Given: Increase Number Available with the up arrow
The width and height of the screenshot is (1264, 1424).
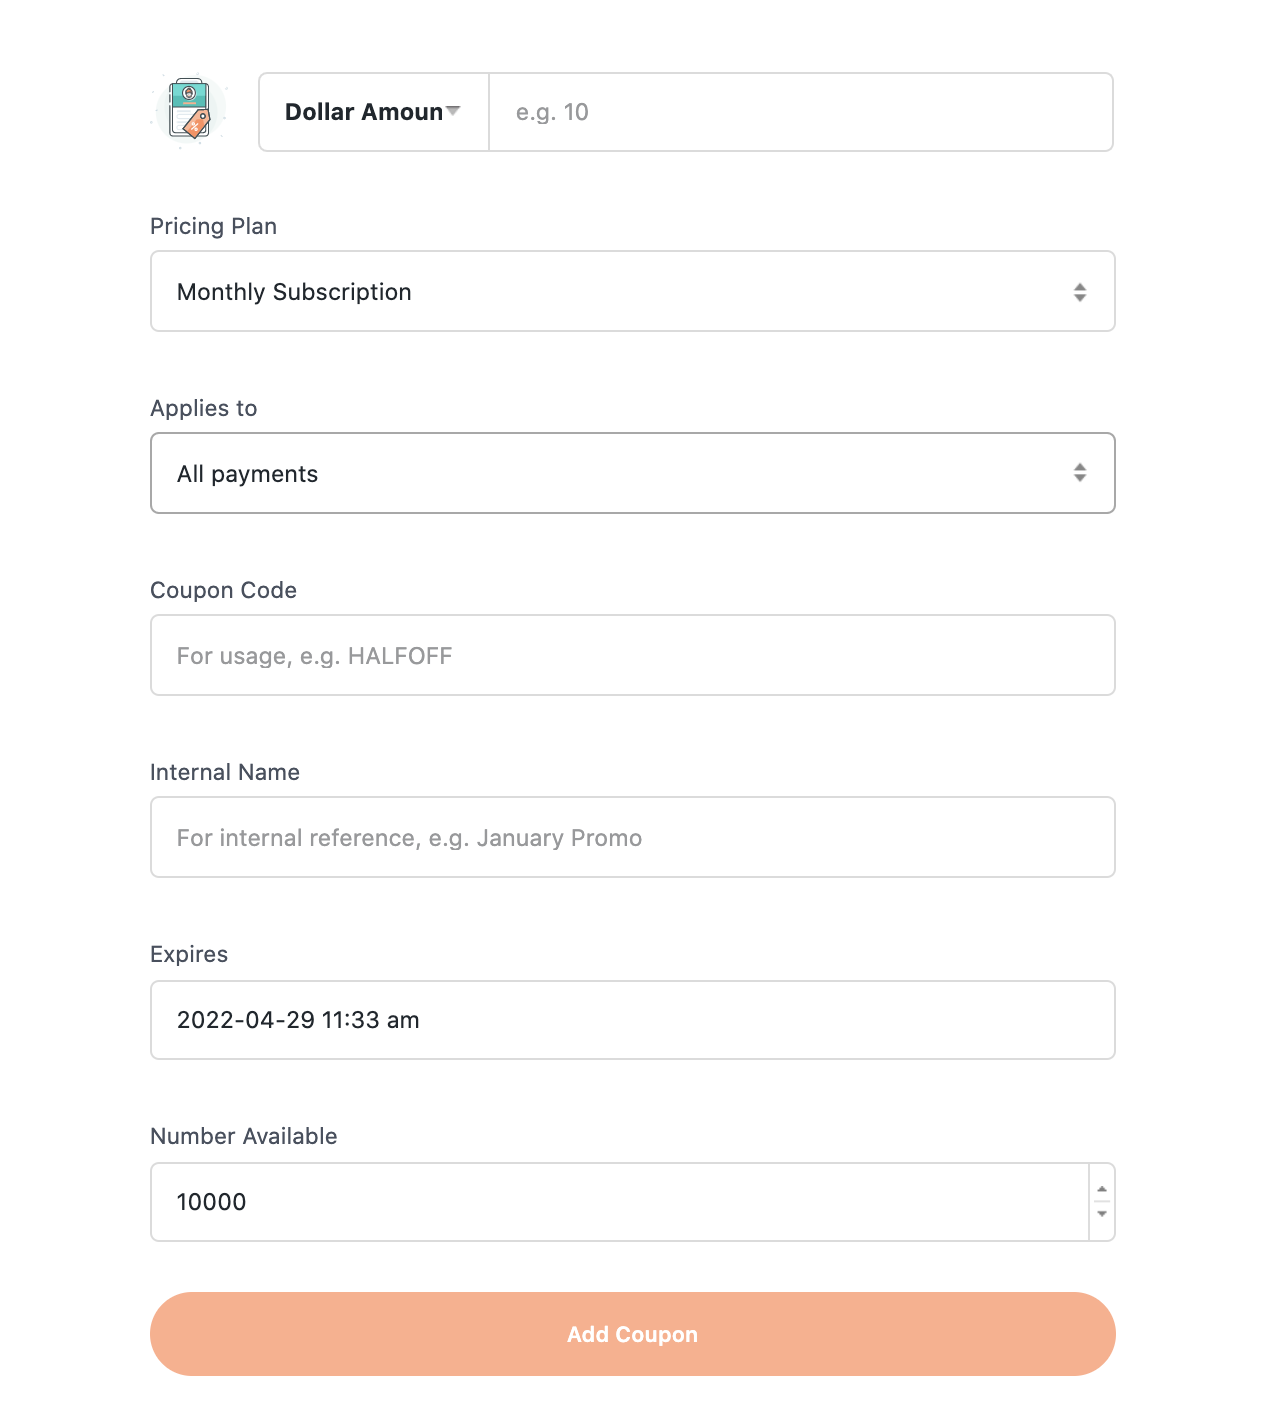Looking at the screenshot, I should [1102, 1189].
